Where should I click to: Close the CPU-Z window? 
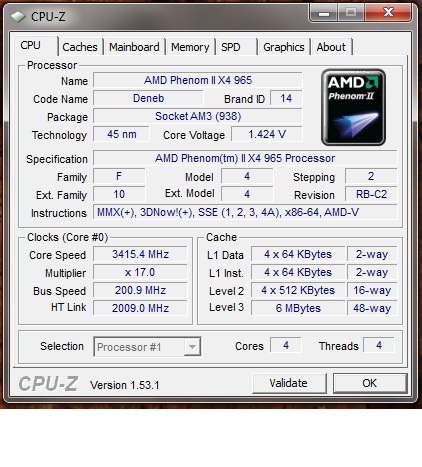pos(388,13)
